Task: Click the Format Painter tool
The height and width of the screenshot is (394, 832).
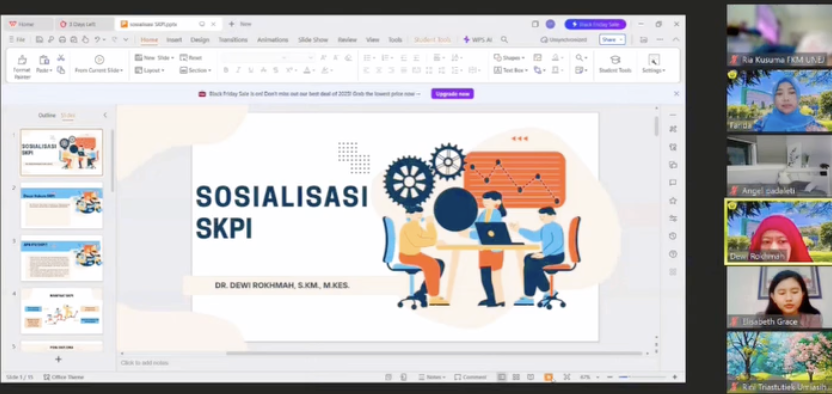Action: point(22,67)
